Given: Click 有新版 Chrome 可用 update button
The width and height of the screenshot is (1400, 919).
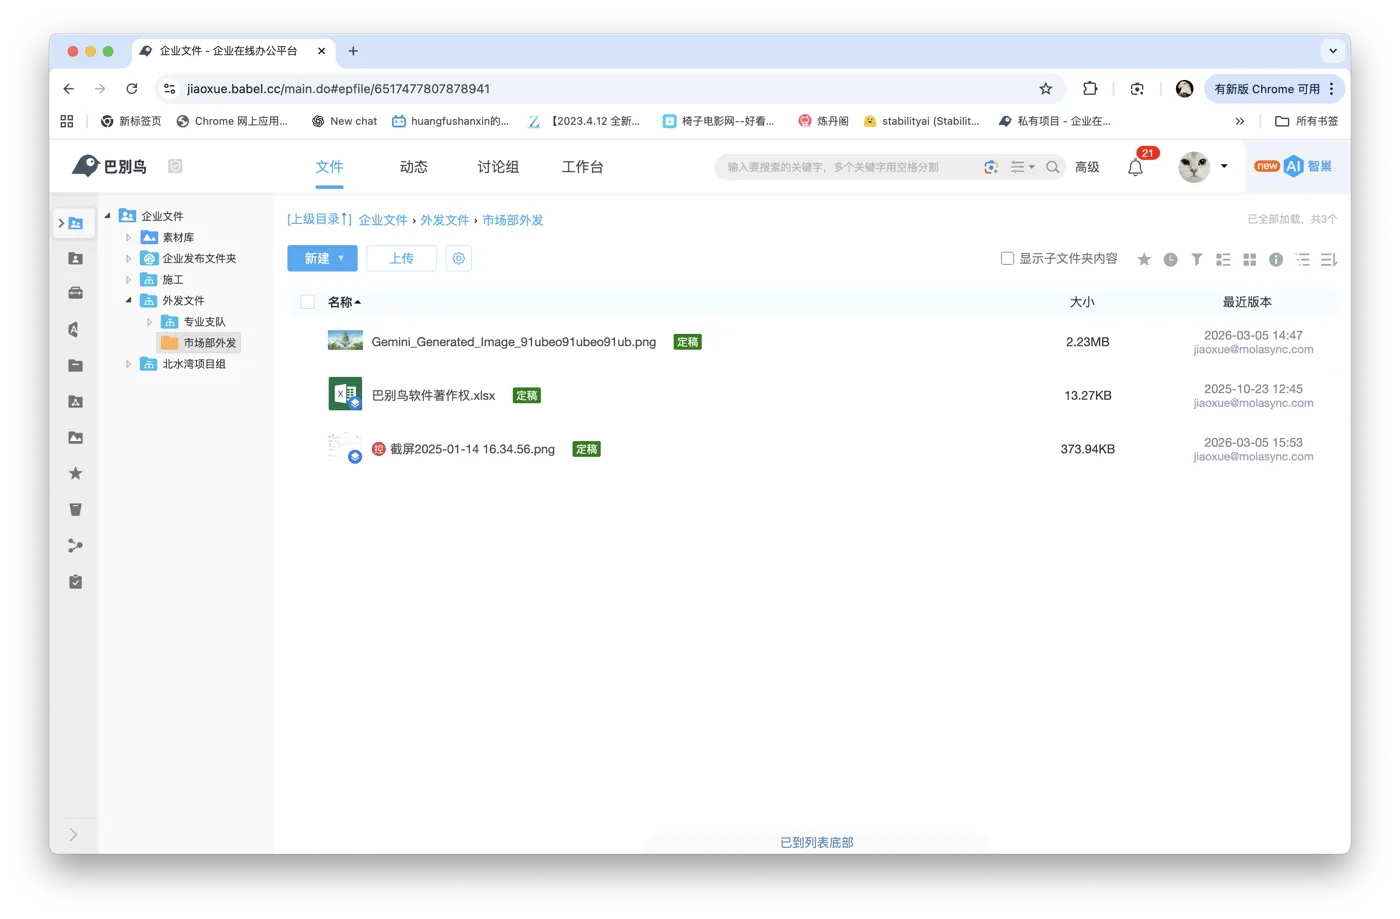Looking at the screenshot, I should 1274,89.
